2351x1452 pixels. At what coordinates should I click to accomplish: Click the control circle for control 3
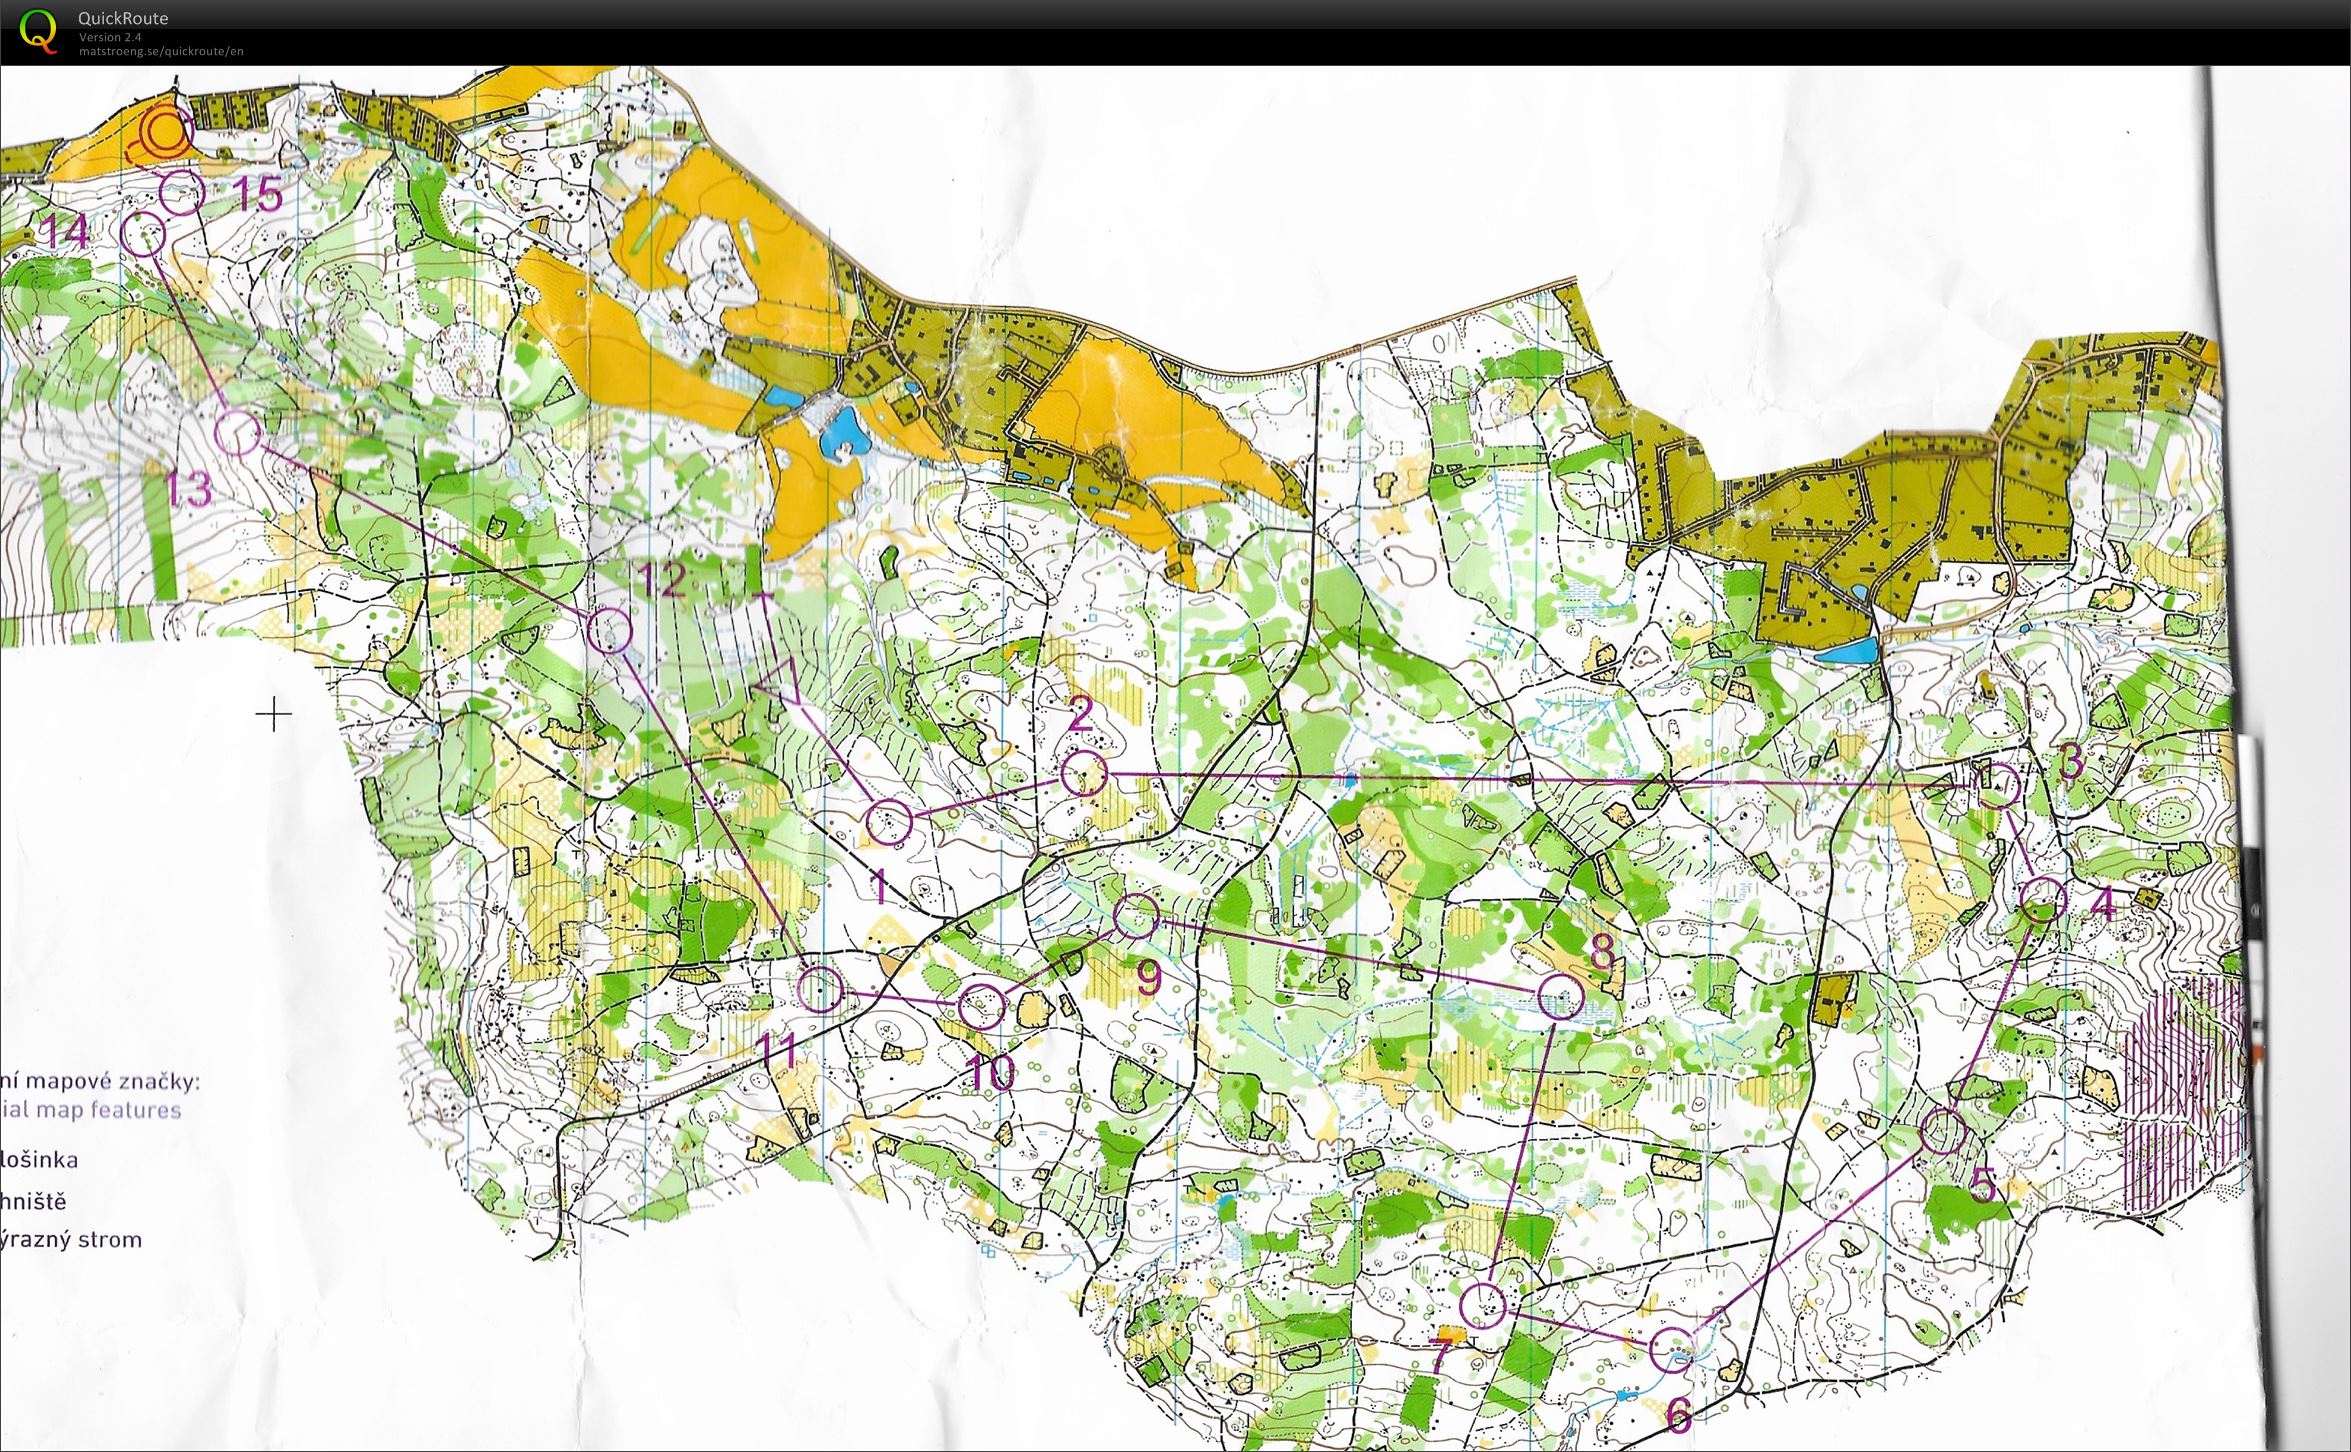tap(1997, 785)
